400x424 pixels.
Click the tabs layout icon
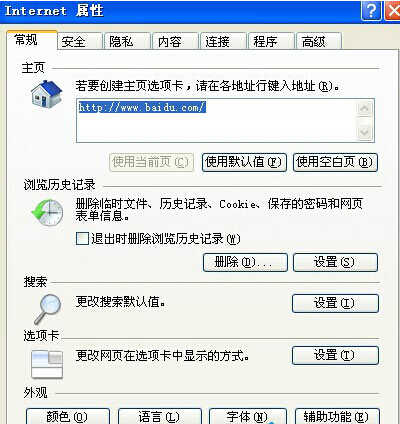[x=47, y=364]
